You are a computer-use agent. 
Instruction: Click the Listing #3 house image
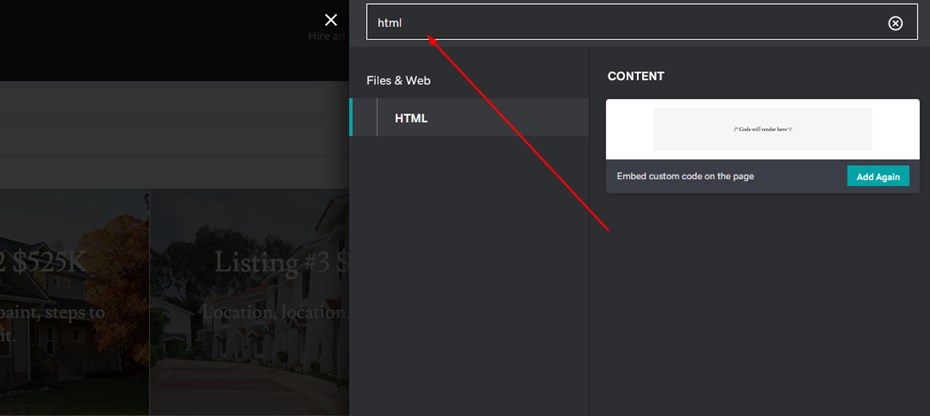249,302
